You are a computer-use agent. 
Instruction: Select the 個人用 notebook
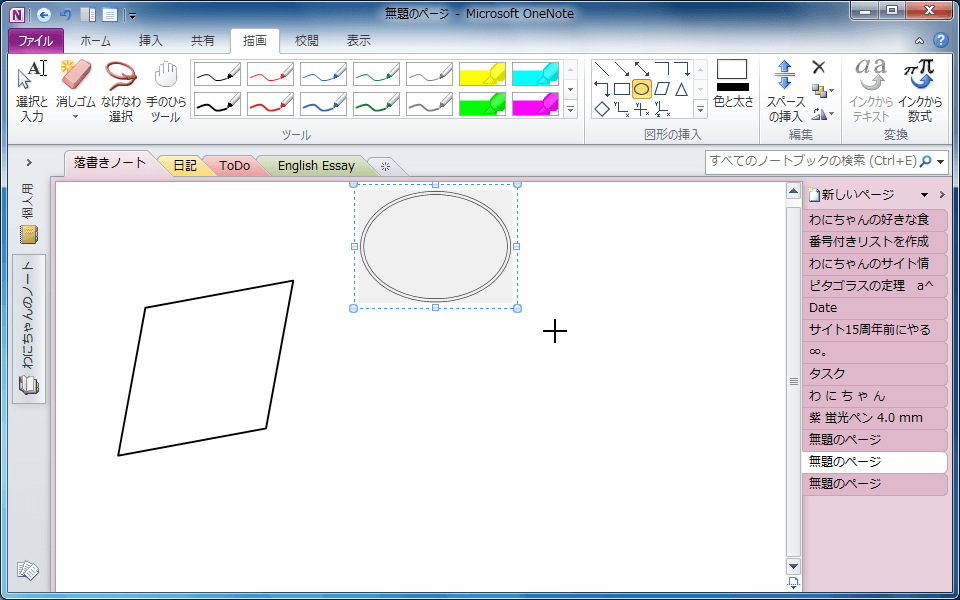pyautogui.click(x=29, y=212)
